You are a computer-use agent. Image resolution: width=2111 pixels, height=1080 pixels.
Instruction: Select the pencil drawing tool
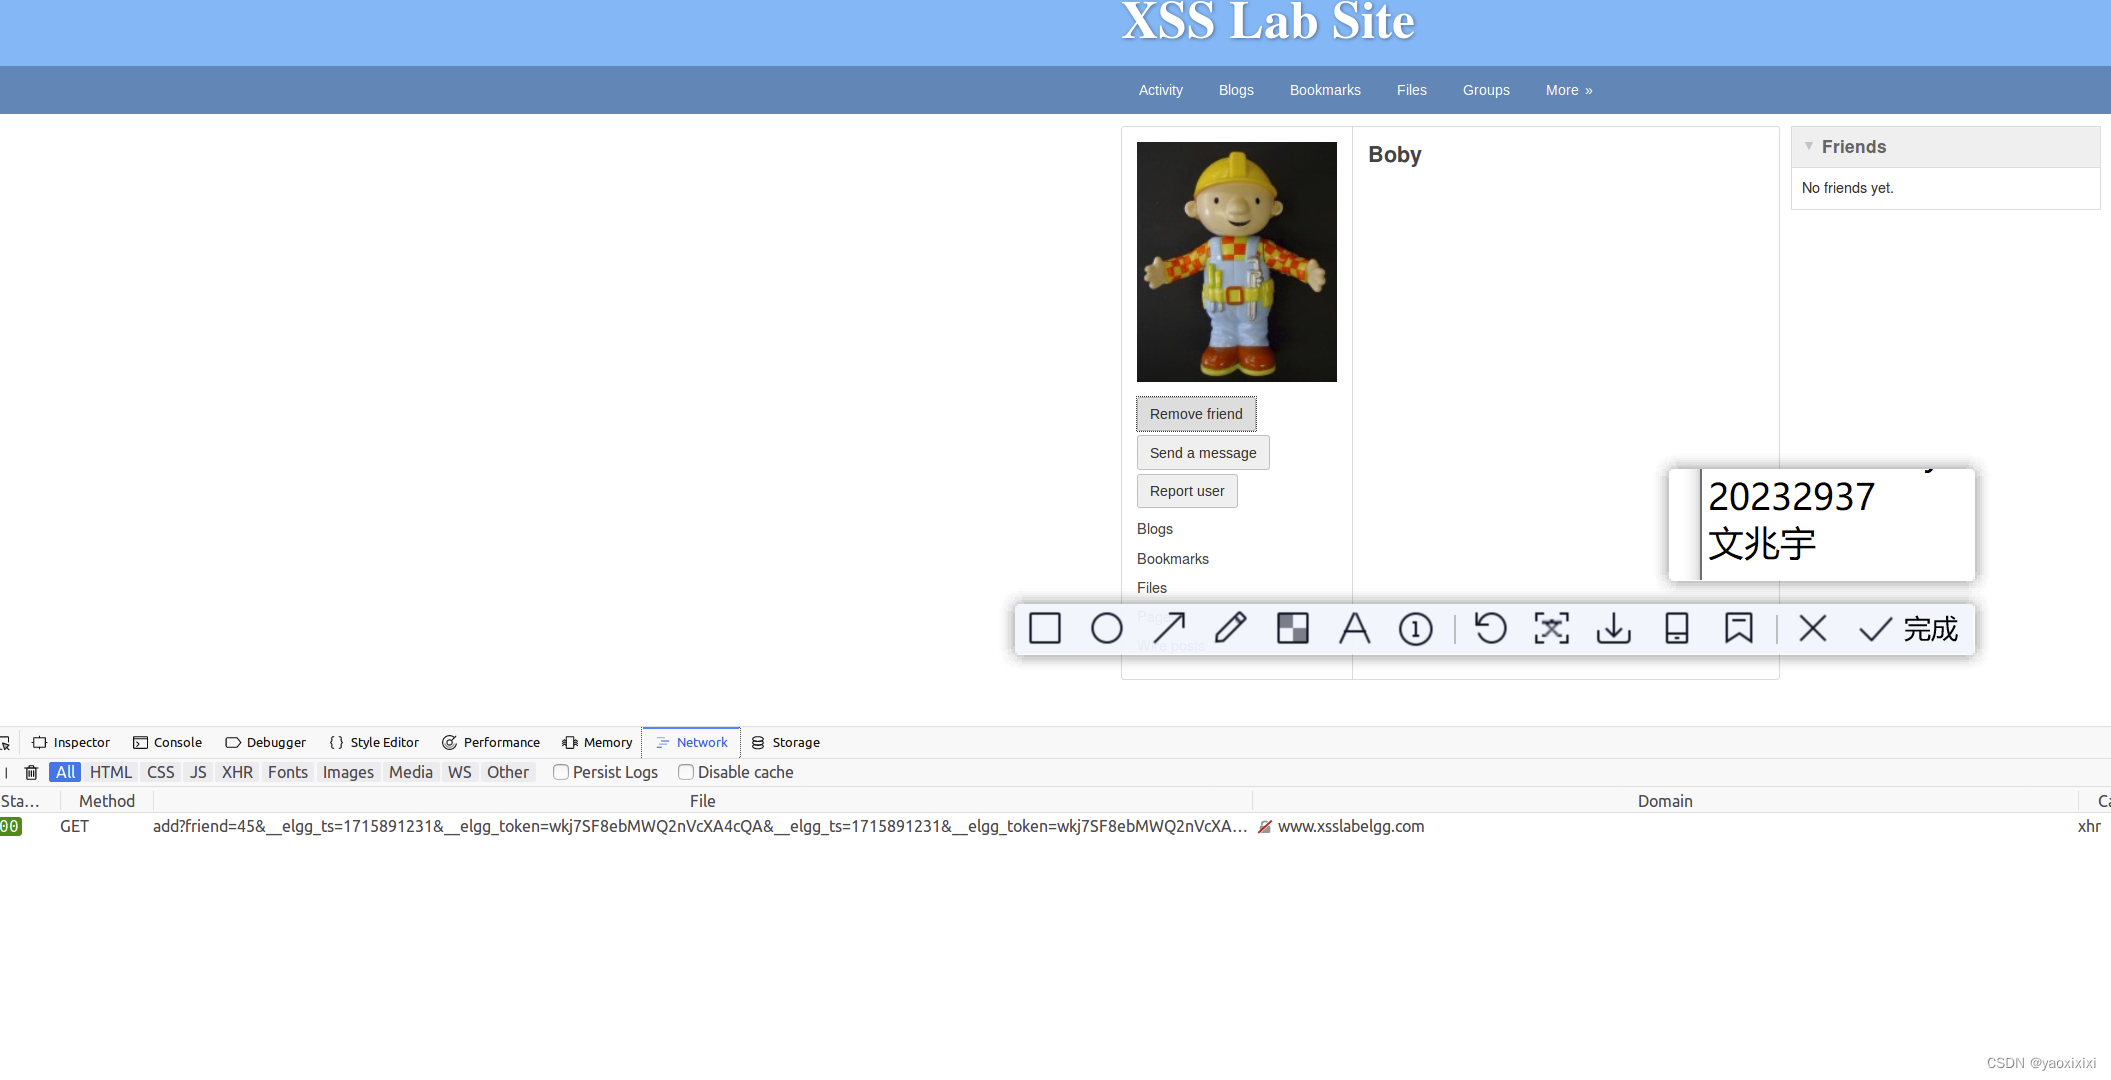click(x=1231, y=629)
